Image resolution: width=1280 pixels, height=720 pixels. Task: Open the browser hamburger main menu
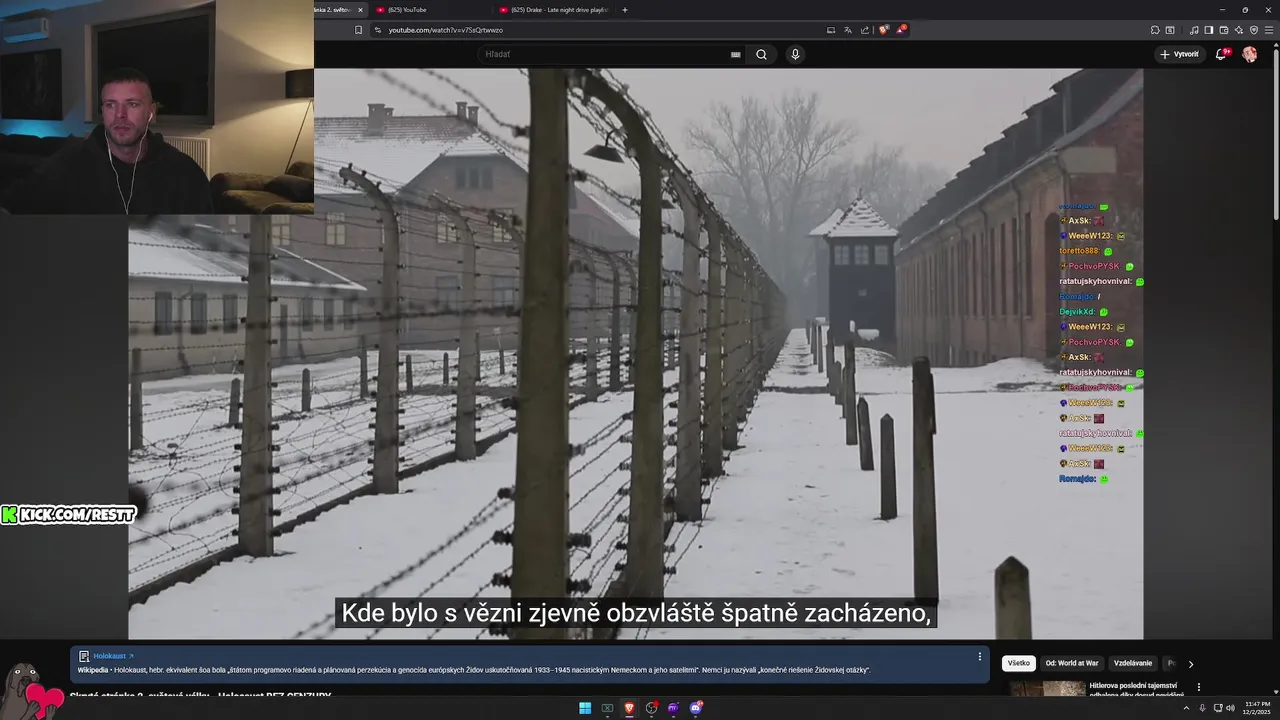coord(1269,30)
